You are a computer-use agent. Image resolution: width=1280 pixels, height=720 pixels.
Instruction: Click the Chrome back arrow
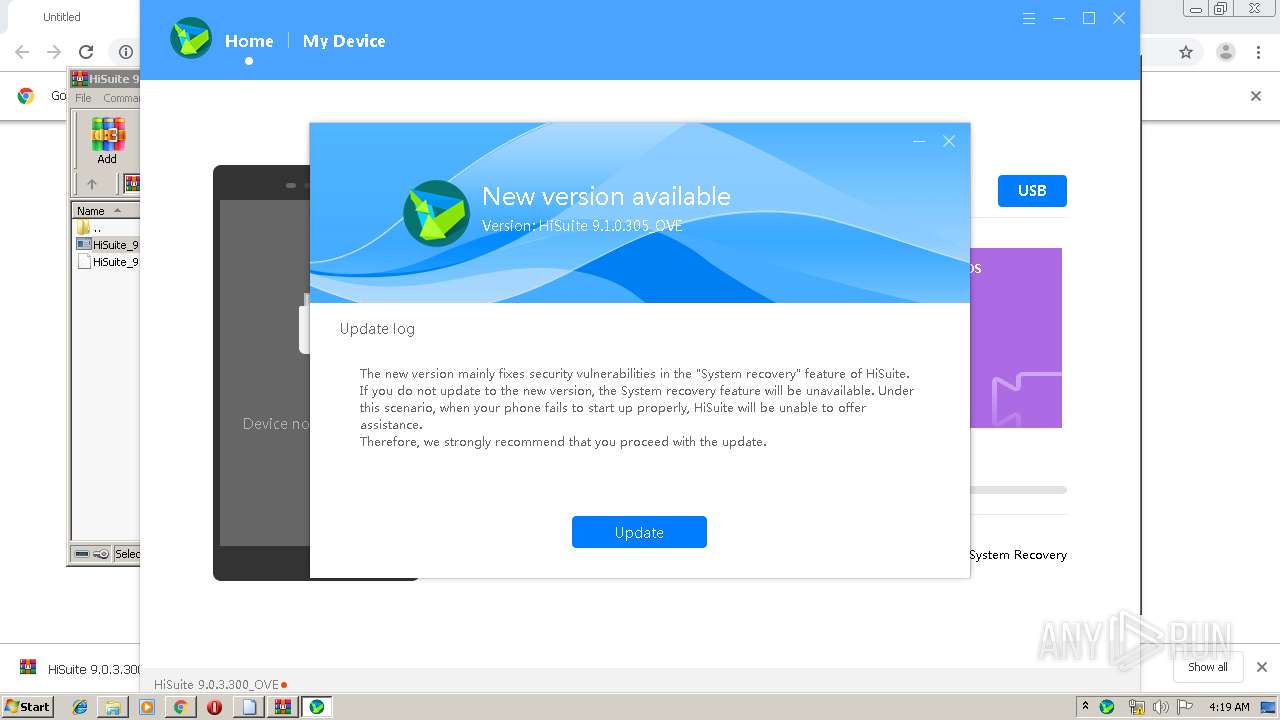click(22, 52)
